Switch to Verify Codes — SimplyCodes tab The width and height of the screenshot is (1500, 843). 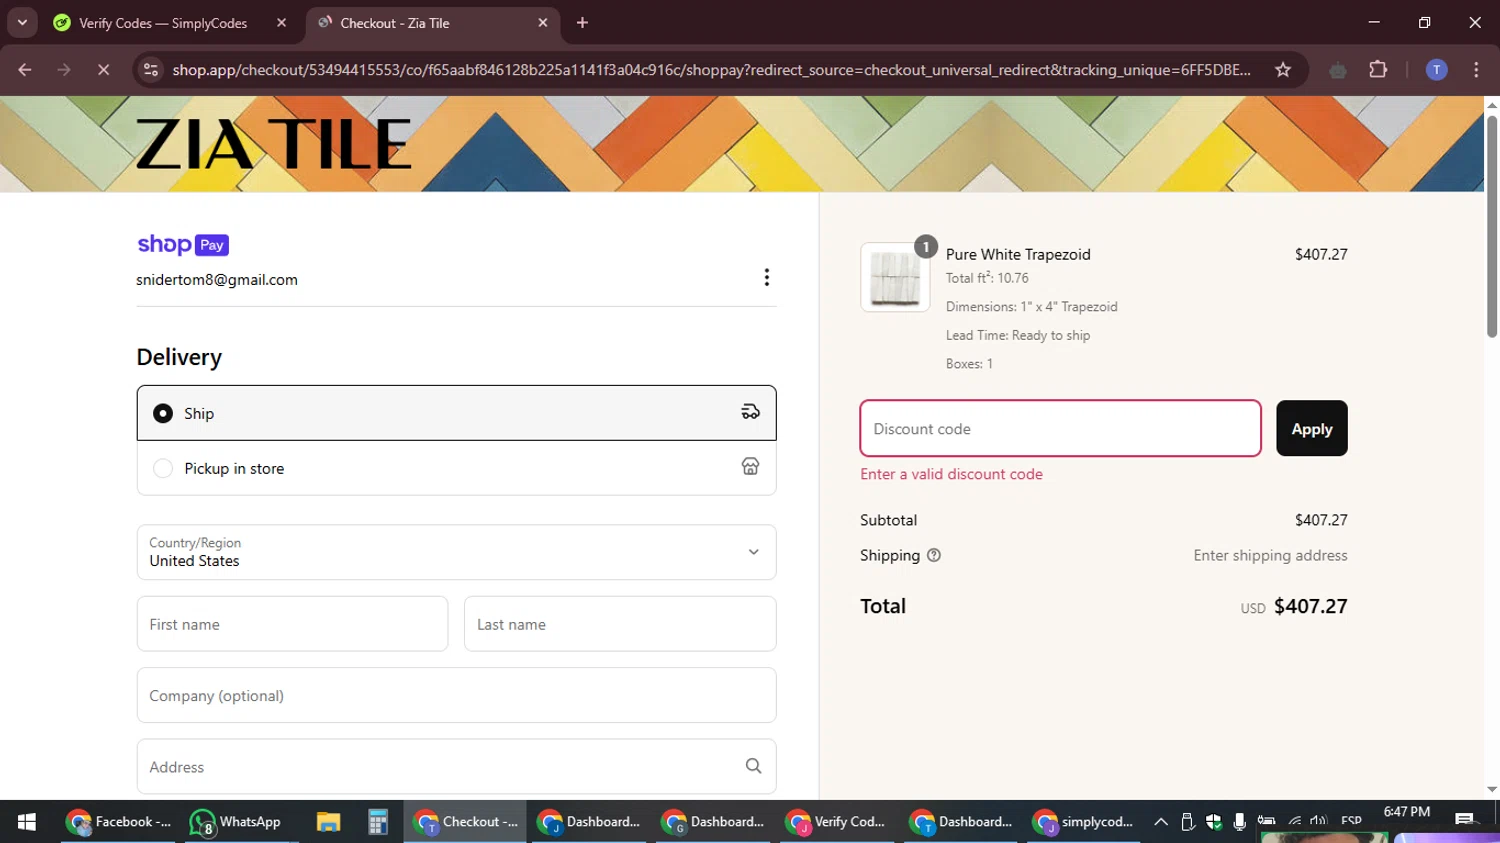coord(170,23)
